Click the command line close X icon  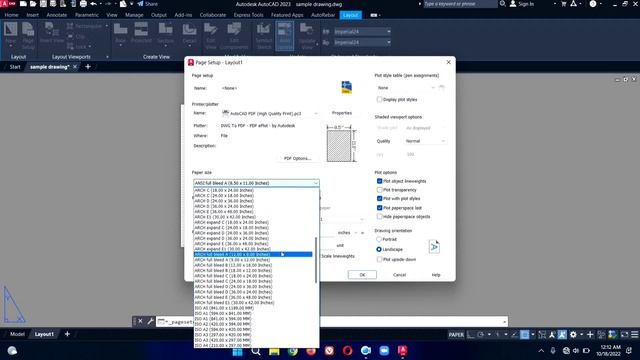coord(140,321)
